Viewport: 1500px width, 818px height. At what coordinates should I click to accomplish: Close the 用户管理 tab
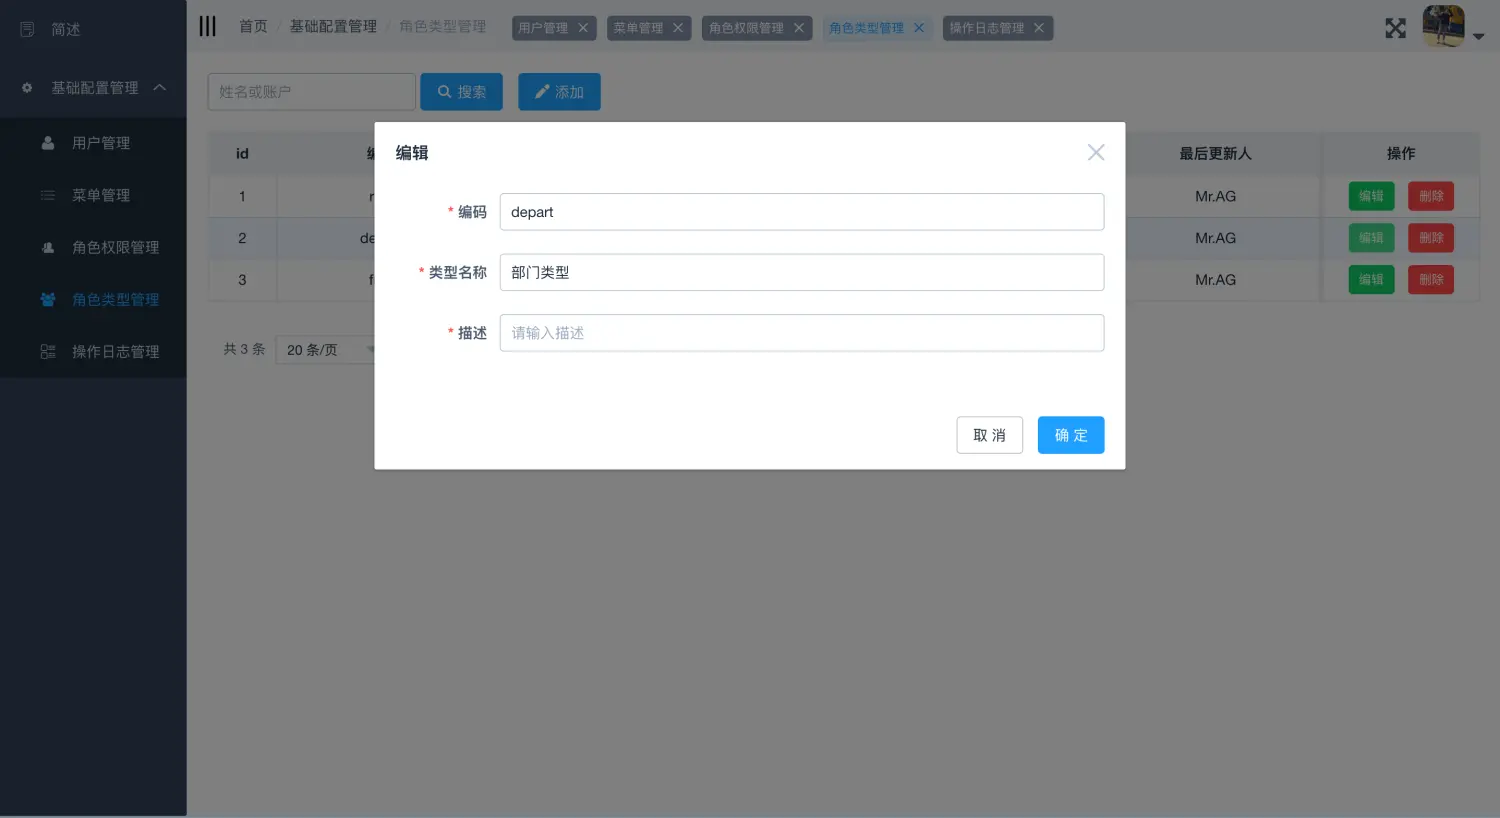point(583,28)
